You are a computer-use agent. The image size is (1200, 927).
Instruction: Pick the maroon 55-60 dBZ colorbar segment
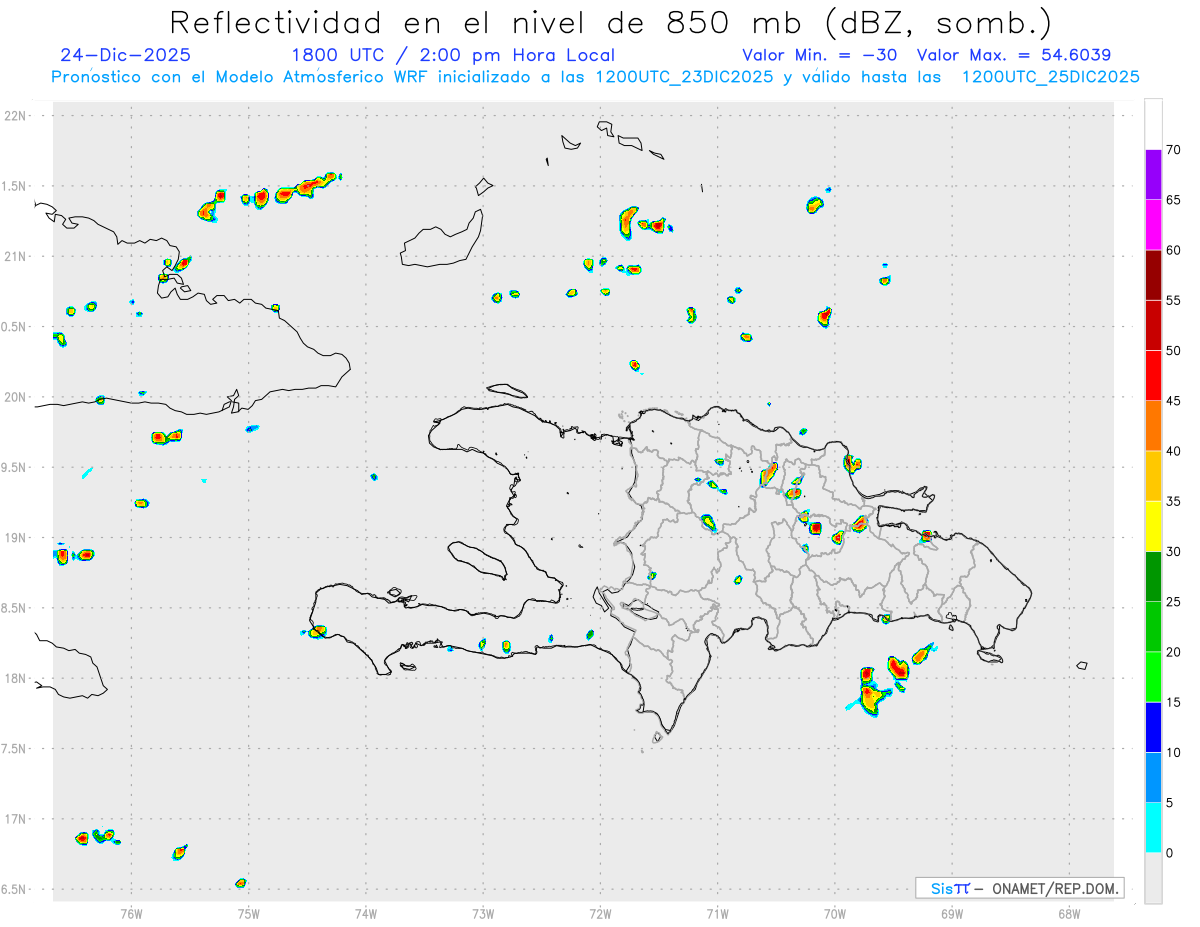(x=1153, y=275)
